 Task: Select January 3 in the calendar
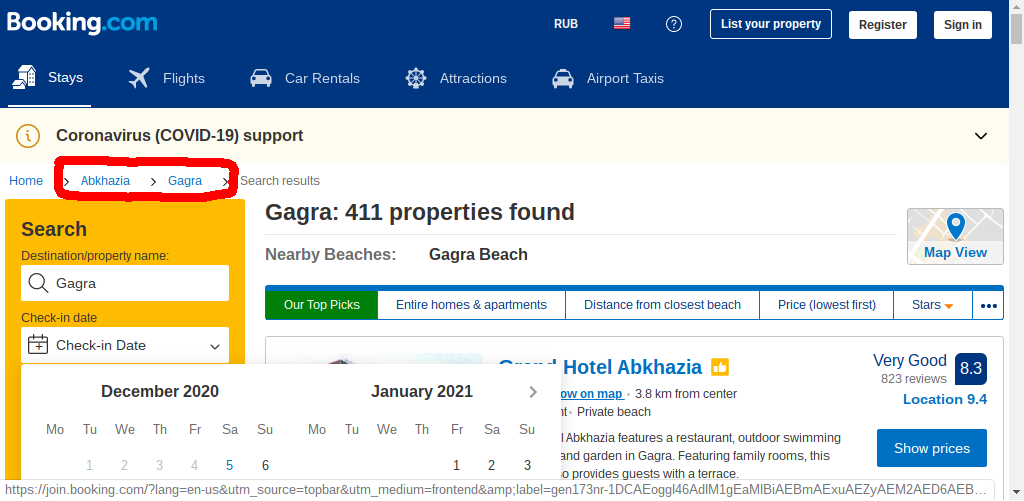click(x=527, y=466)
